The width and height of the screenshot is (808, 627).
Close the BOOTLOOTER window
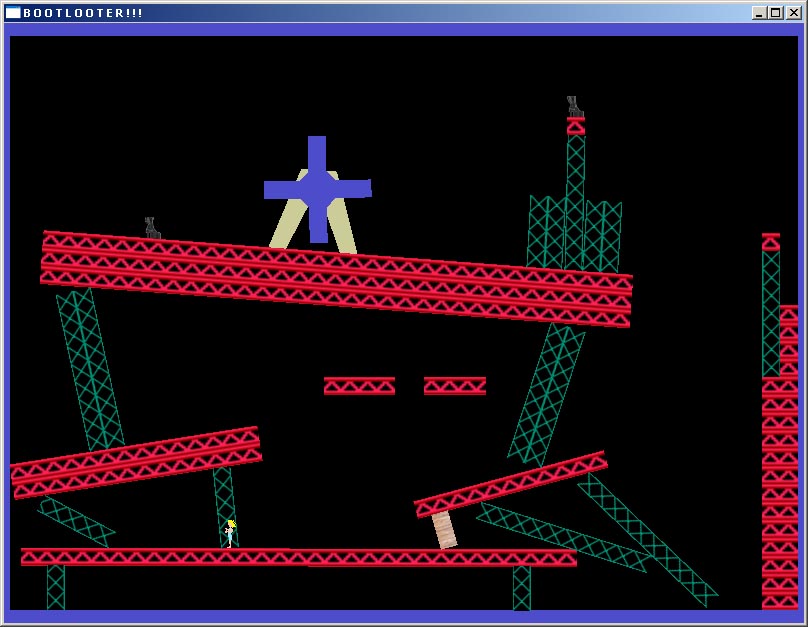[794, 13]
